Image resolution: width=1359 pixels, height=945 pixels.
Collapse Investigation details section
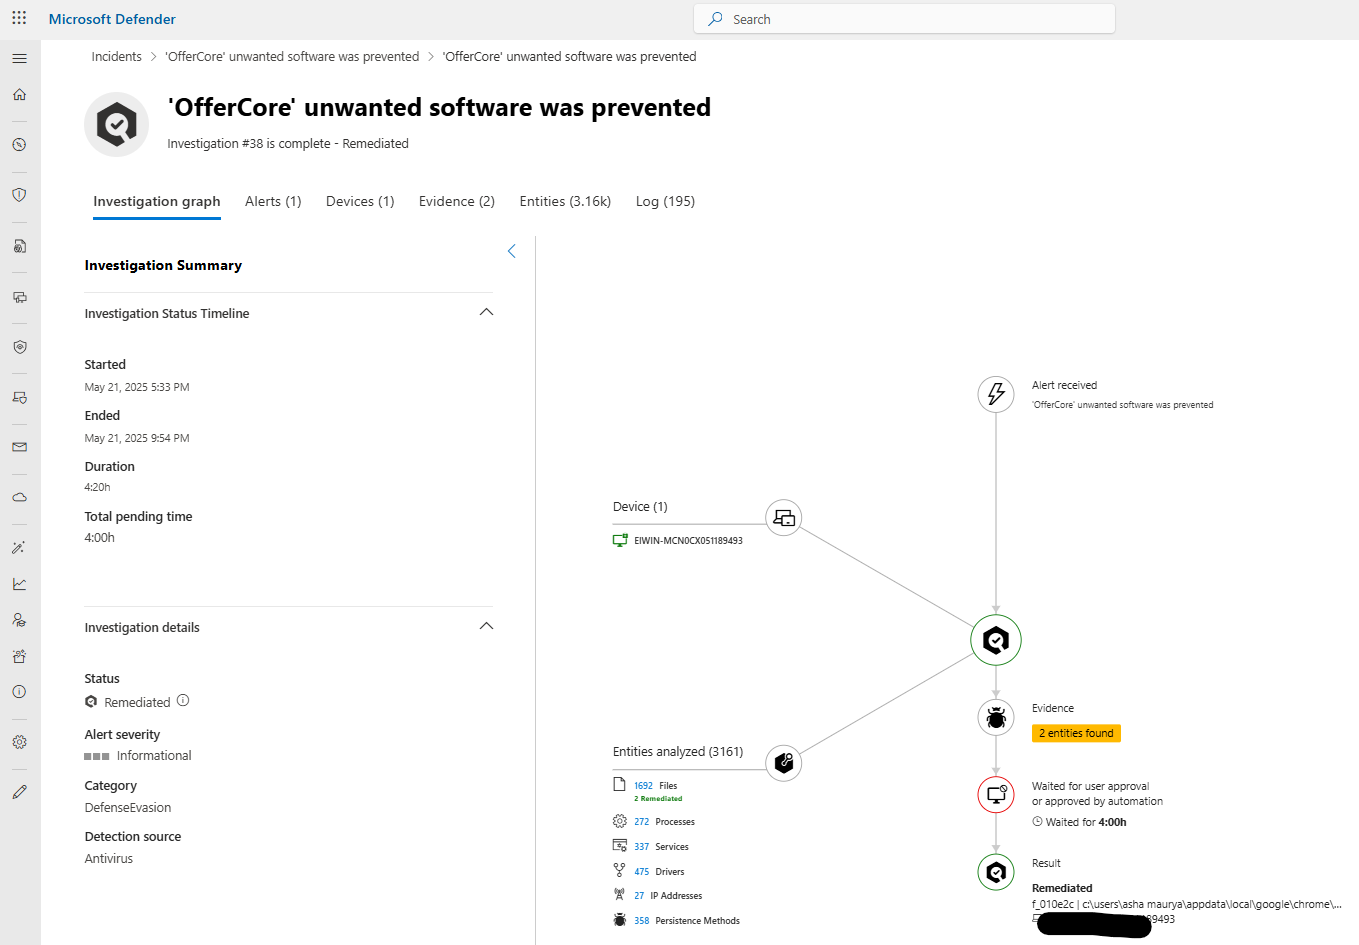(x=486, y=626)
